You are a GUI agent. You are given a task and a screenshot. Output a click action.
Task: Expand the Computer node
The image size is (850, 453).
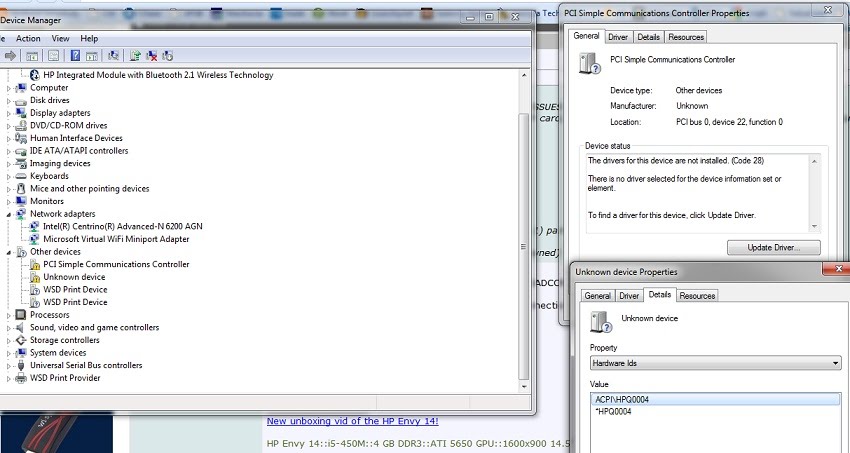tap(9, 88)
